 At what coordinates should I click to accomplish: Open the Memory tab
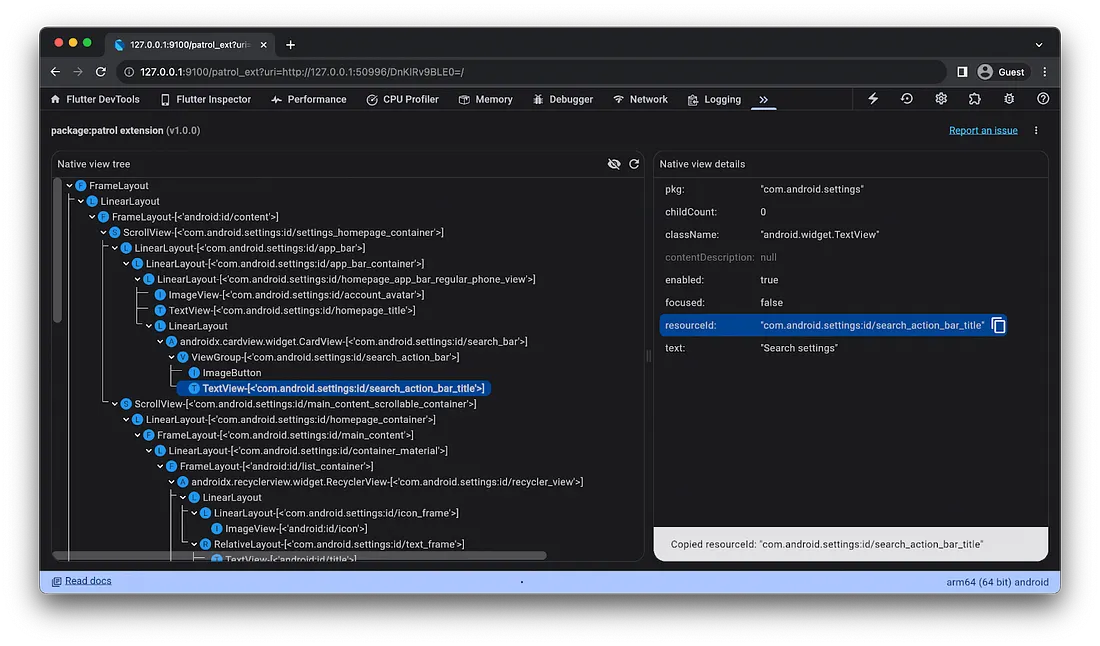(485, 100)
